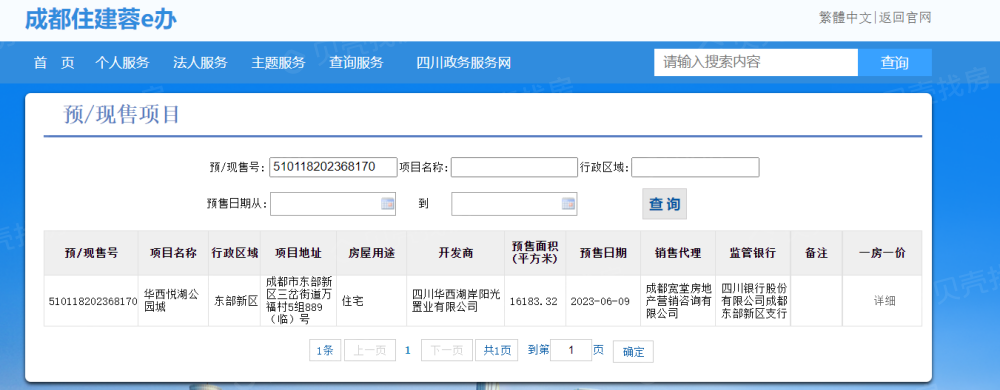Click the 行政区域 column header
1000x390 pixels.
pos(235,253)
